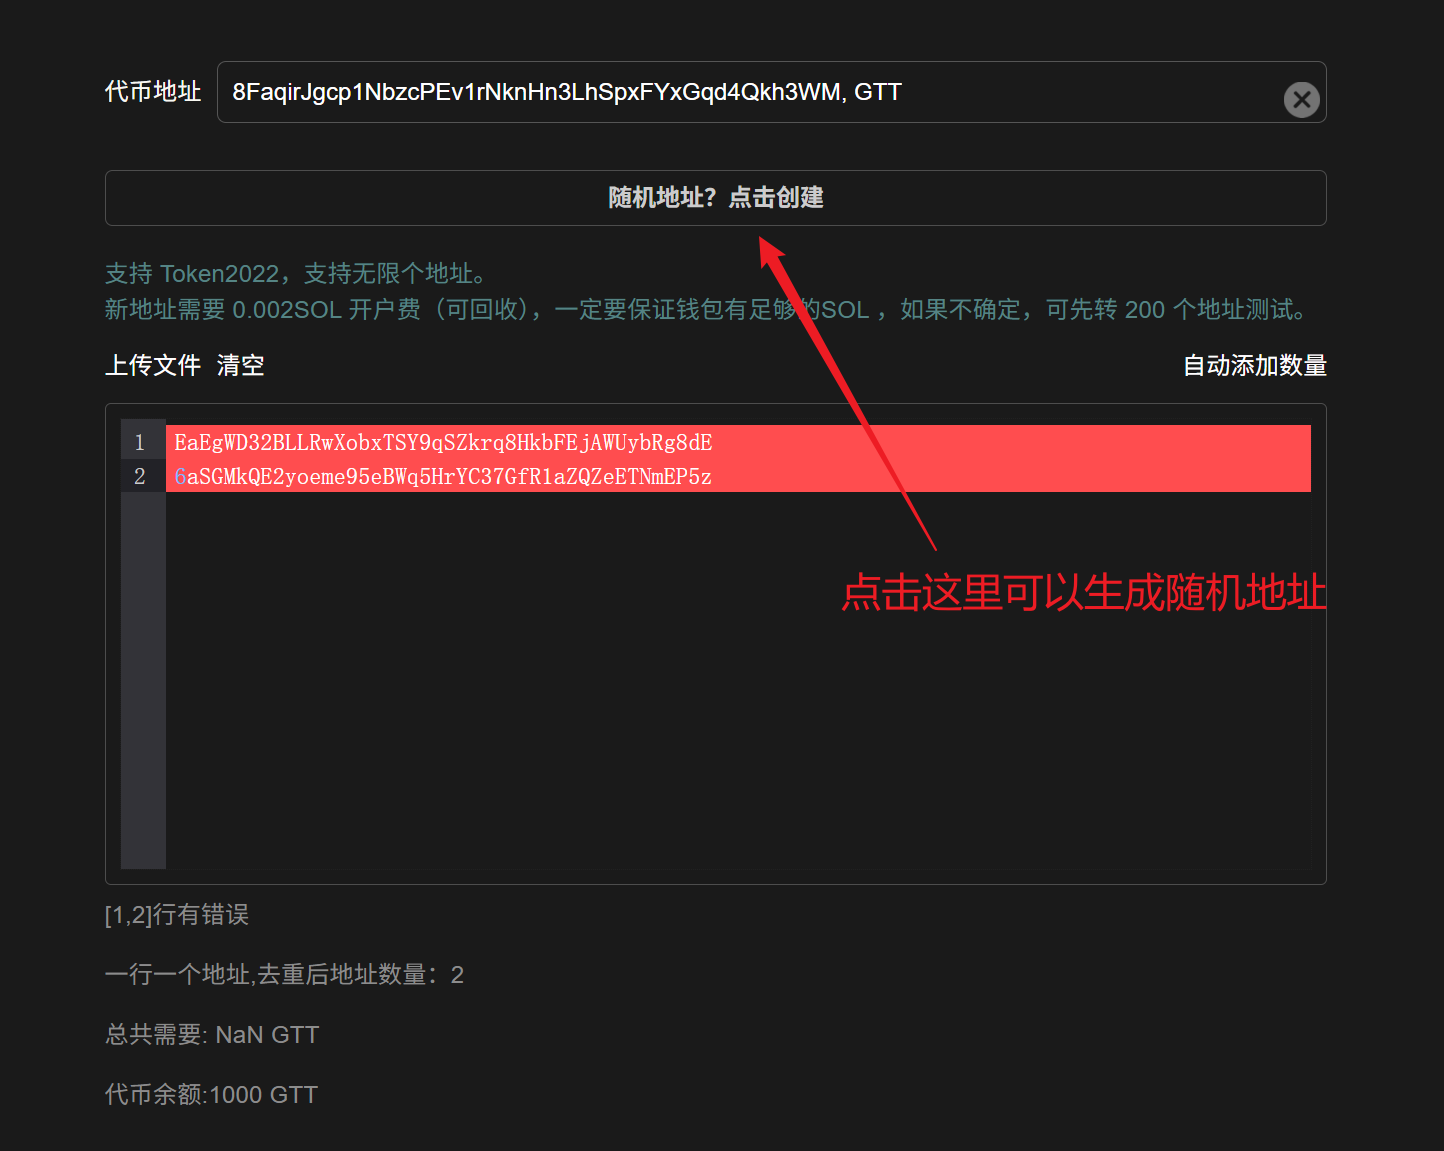The image size is (1444, 1151).
Task: Click 自动添加数量 to auto-add amounts
Action: coord(1254,365)
